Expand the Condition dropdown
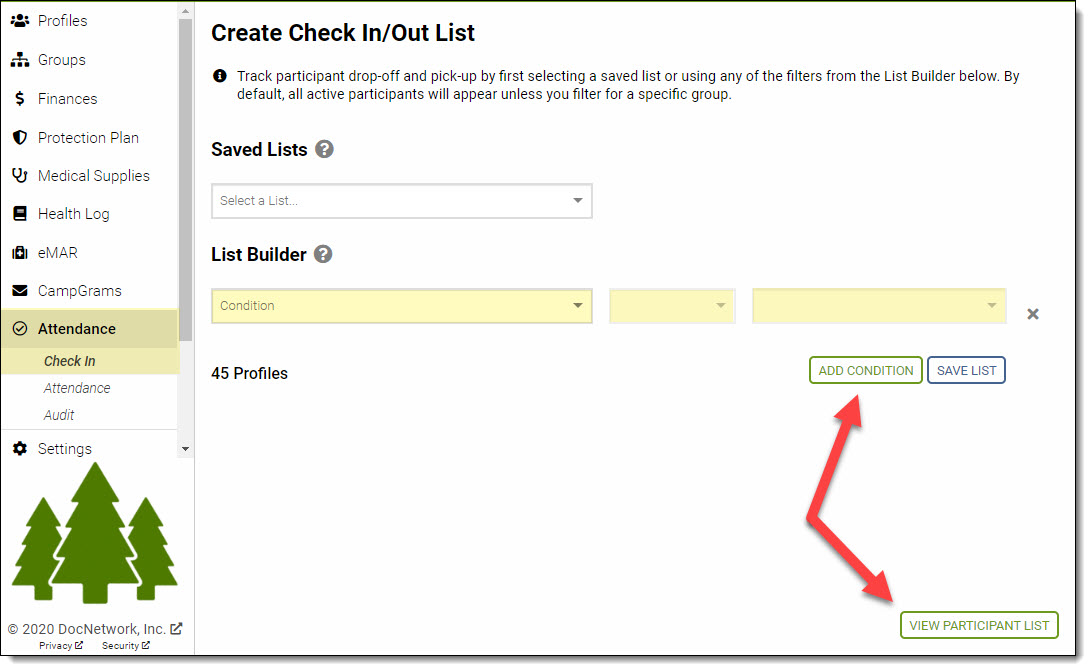The height and width of the screenshot is (671, 1091). (x=401, y=305)
